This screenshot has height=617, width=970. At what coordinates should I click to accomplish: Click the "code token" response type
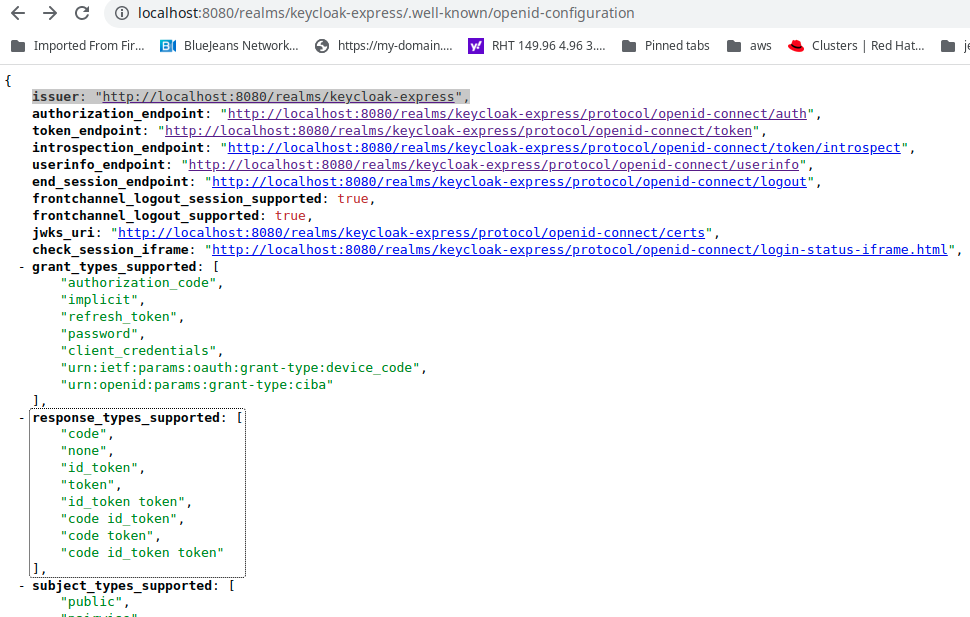(107, 536)
